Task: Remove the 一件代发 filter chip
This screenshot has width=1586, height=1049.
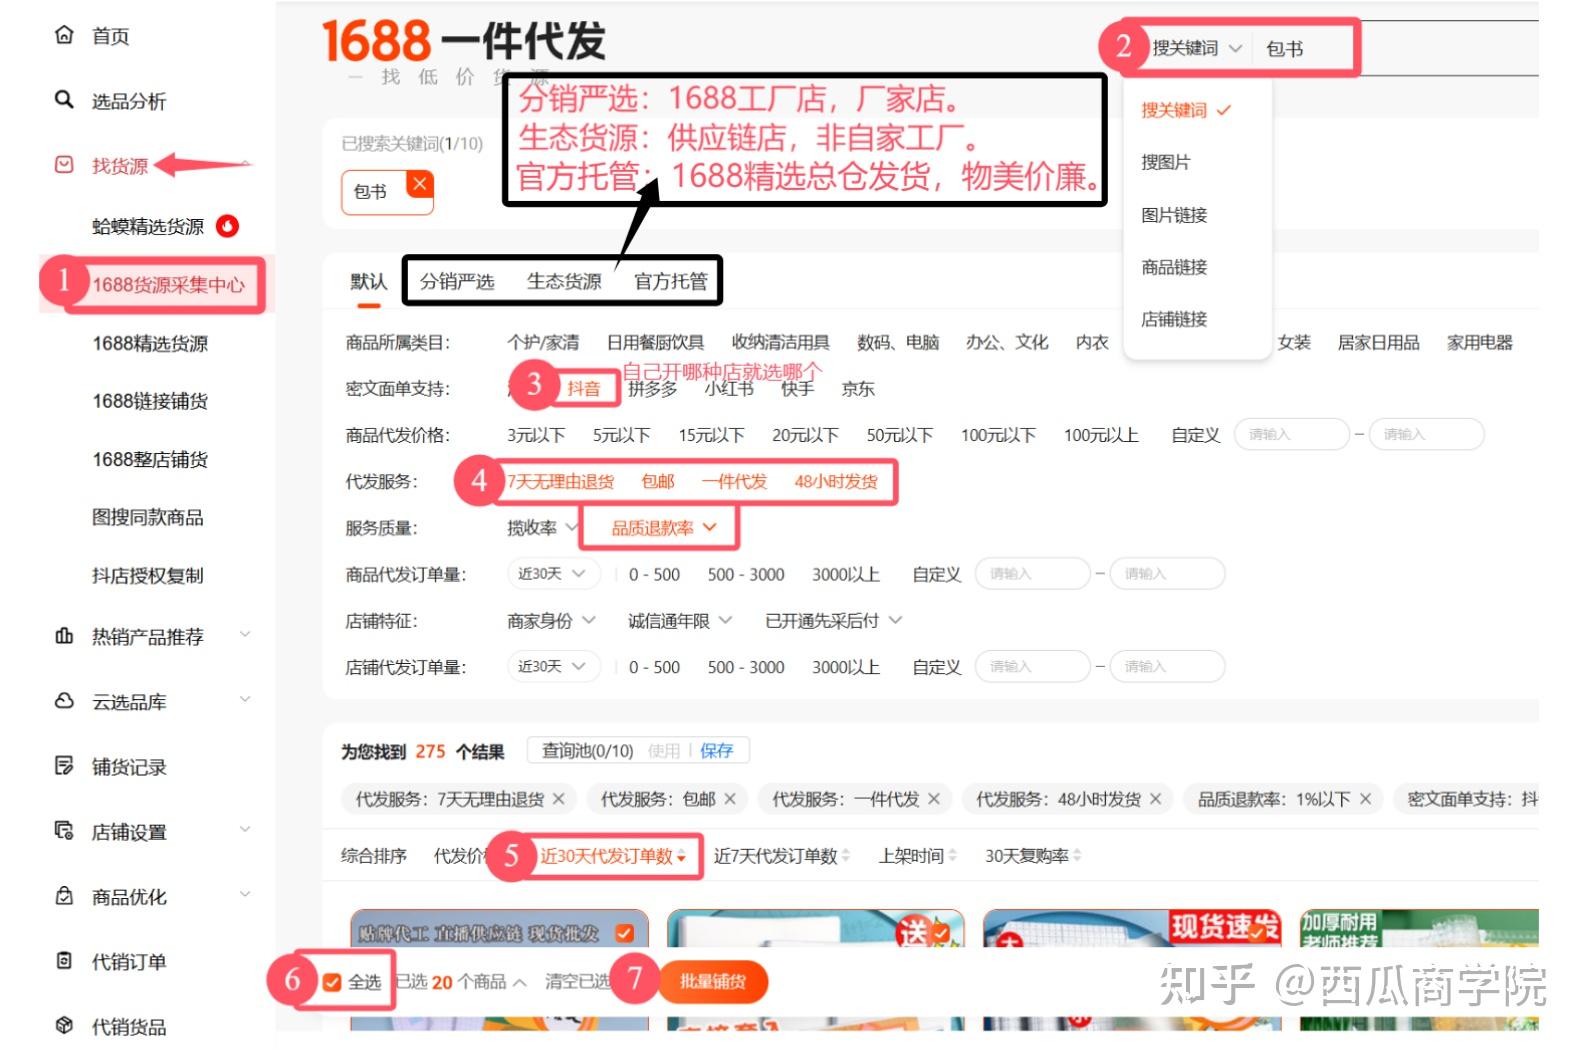Action: tap(934, 799)
